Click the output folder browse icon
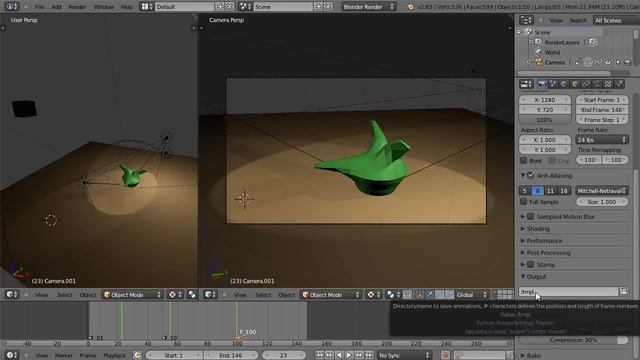This screenshot has width=640, height=360. [x=623, y=291]
